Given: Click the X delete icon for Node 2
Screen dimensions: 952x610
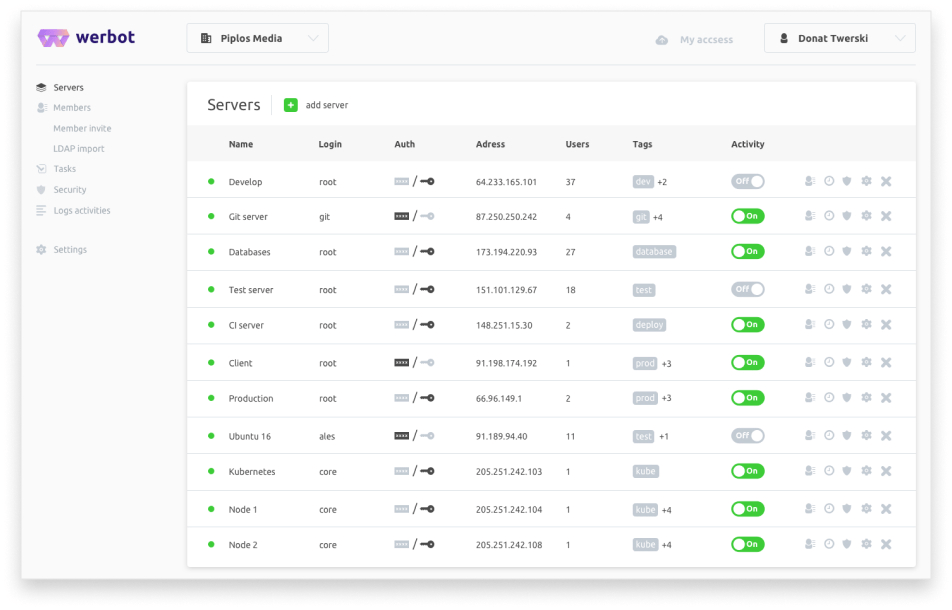Looking at the screenshot, I should click(886, 544).
